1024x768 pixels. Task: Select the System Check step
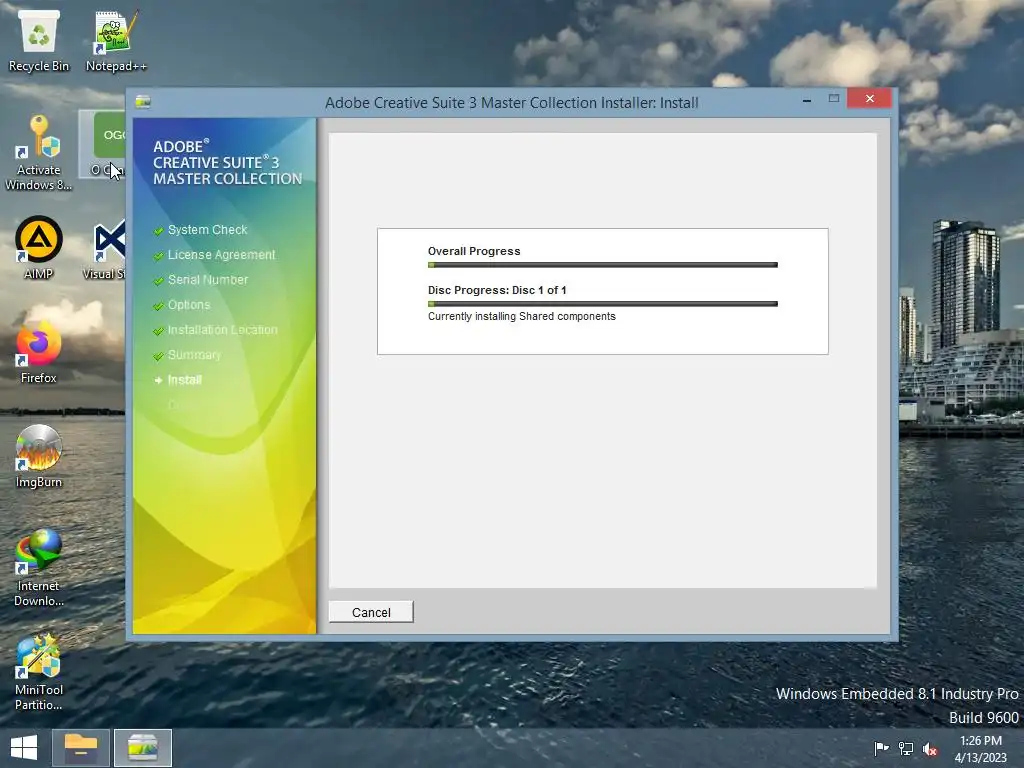tap(208, 230)
